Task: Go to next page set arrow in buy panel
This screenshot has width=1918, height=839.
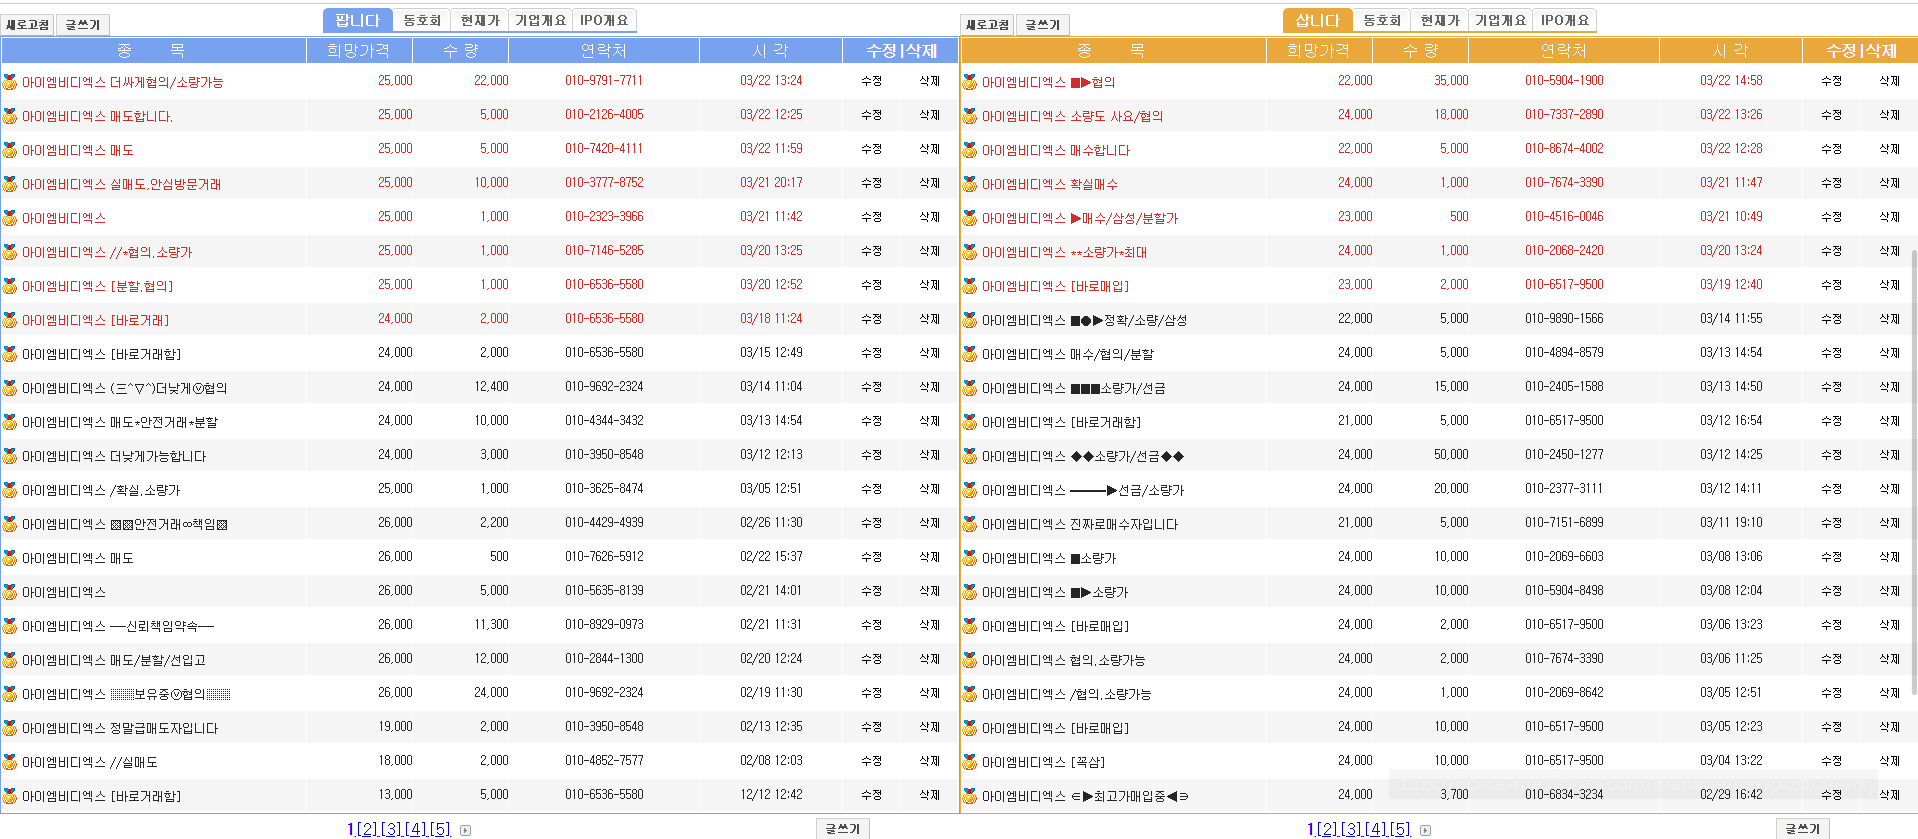Action: coord(1425,830)
